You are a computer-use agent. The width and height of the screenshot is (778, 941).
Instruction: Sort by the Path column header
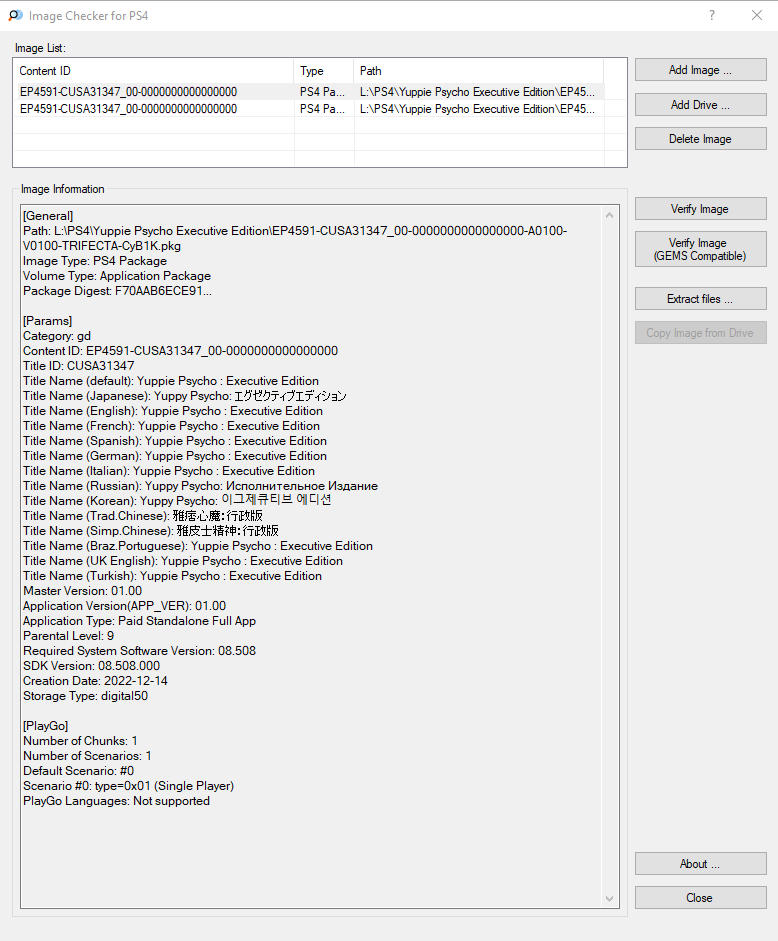click(x=478, y=71)
